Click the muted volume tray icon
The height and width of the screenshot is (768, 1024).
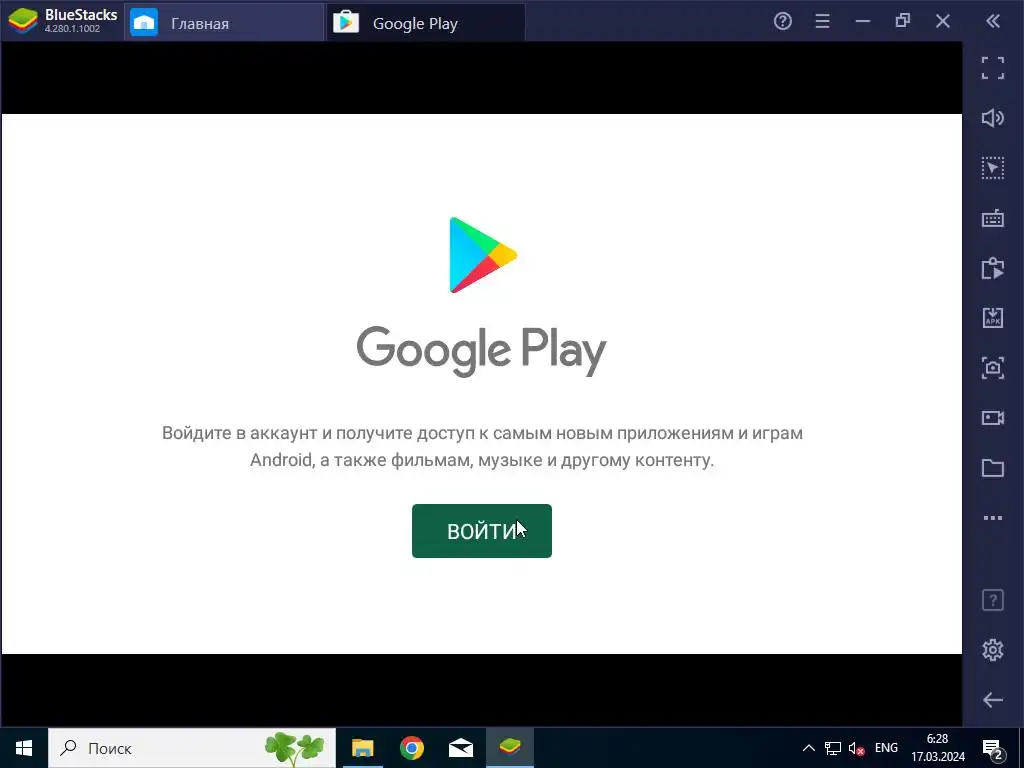coord(856,748)
